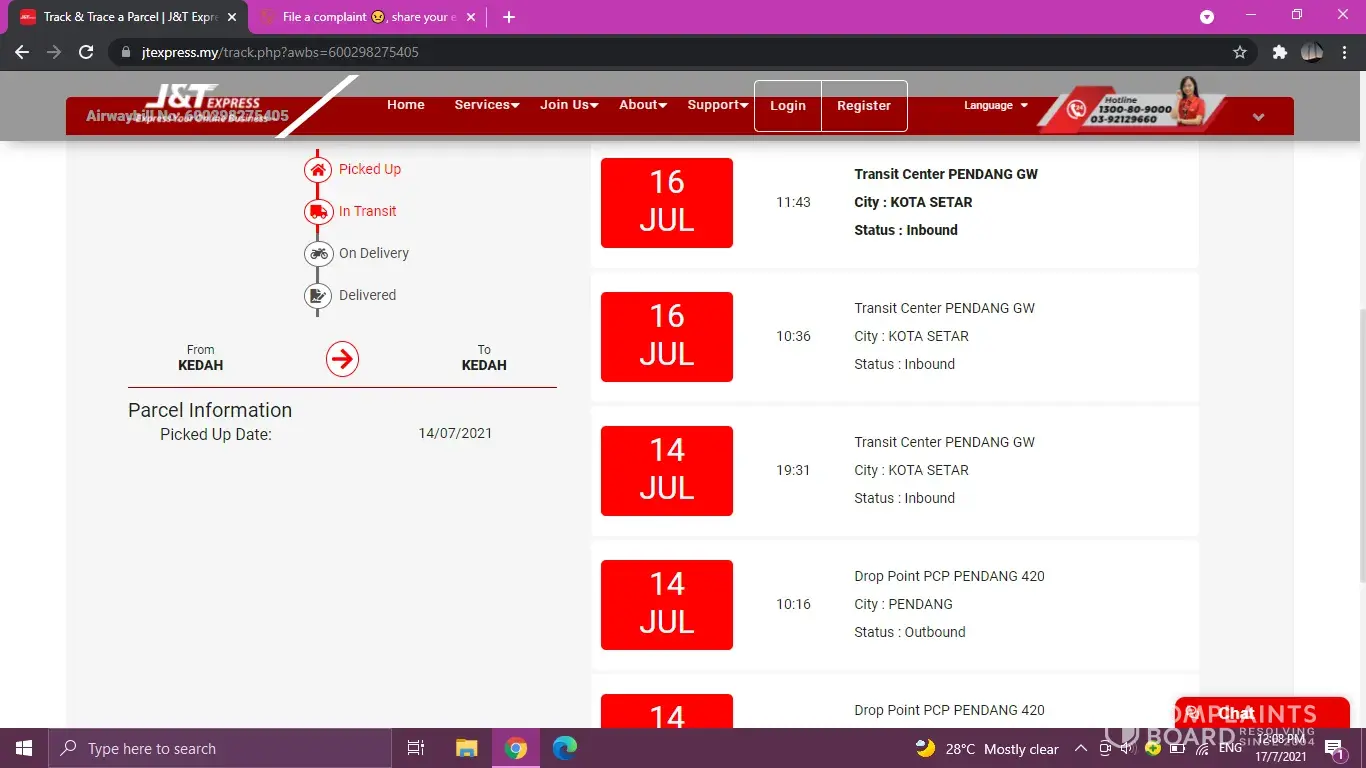Close the Track & Trace a Parcel tab
The width and height of the screenshot is (1366, 768).
[232, 17]
